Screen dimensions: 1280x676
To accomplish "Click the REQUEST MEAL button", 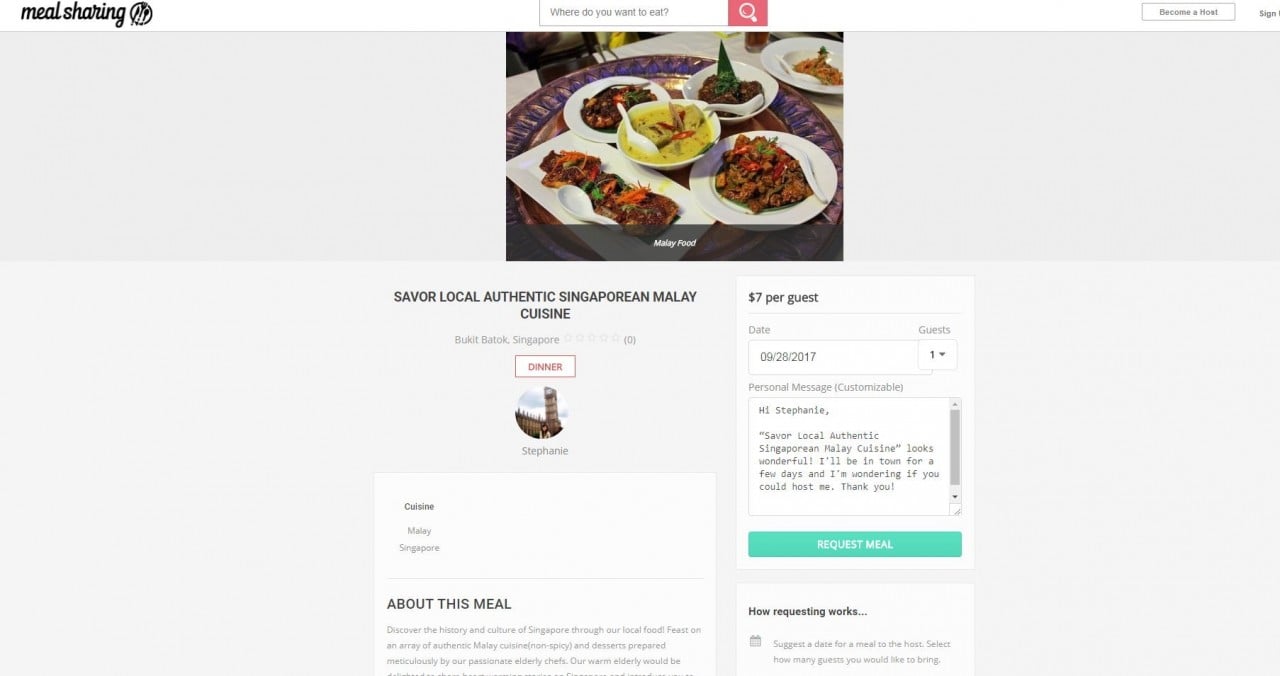I will coord(855,544).
